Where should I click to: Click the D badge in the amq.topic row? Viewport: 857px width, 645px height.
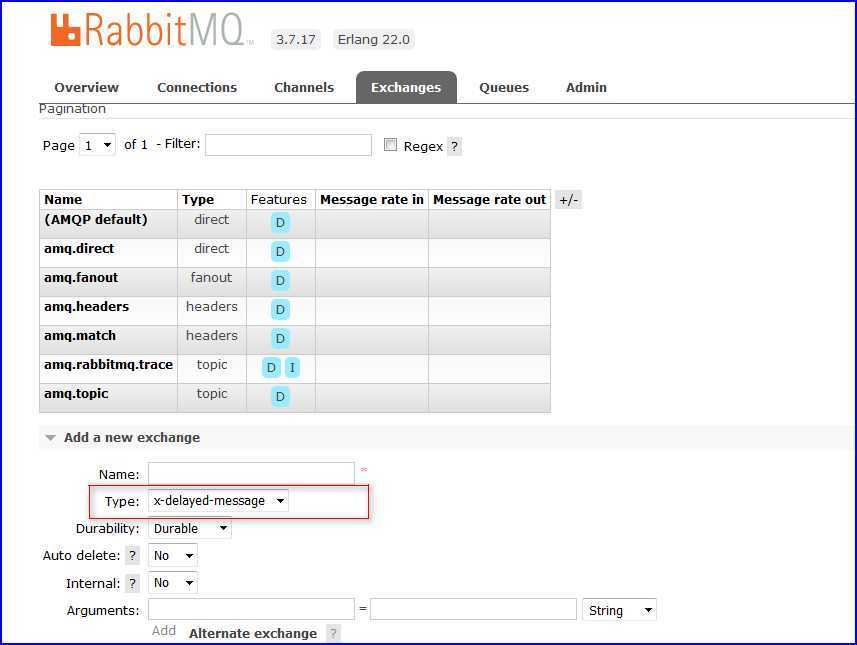point(280,396)
